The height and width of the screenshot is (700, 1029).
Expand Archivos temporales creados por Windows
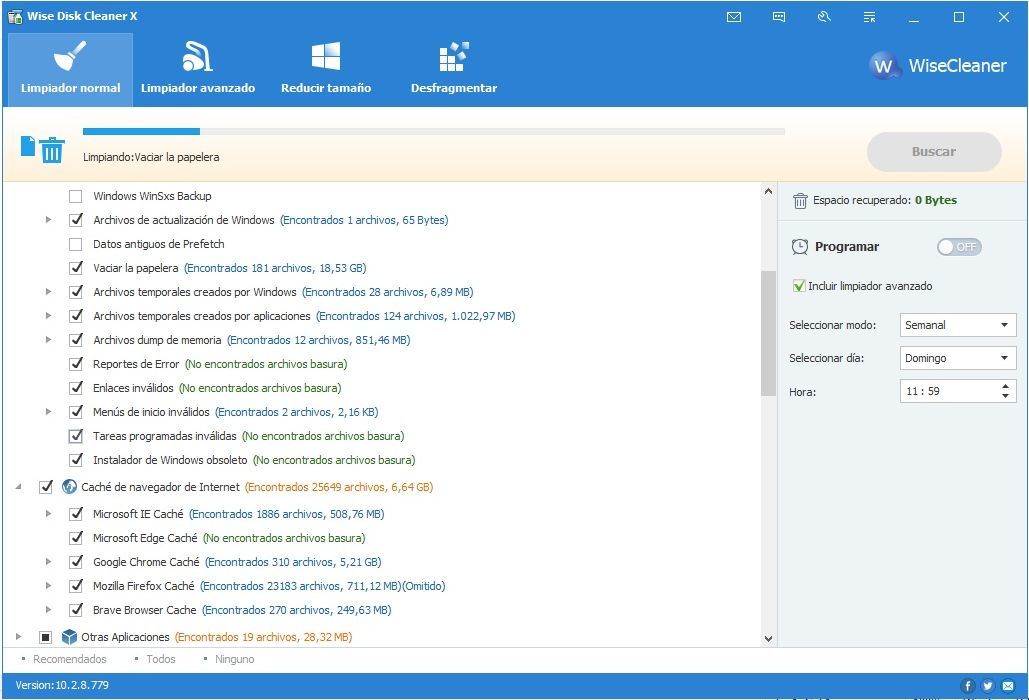click(x=49, y=292)
